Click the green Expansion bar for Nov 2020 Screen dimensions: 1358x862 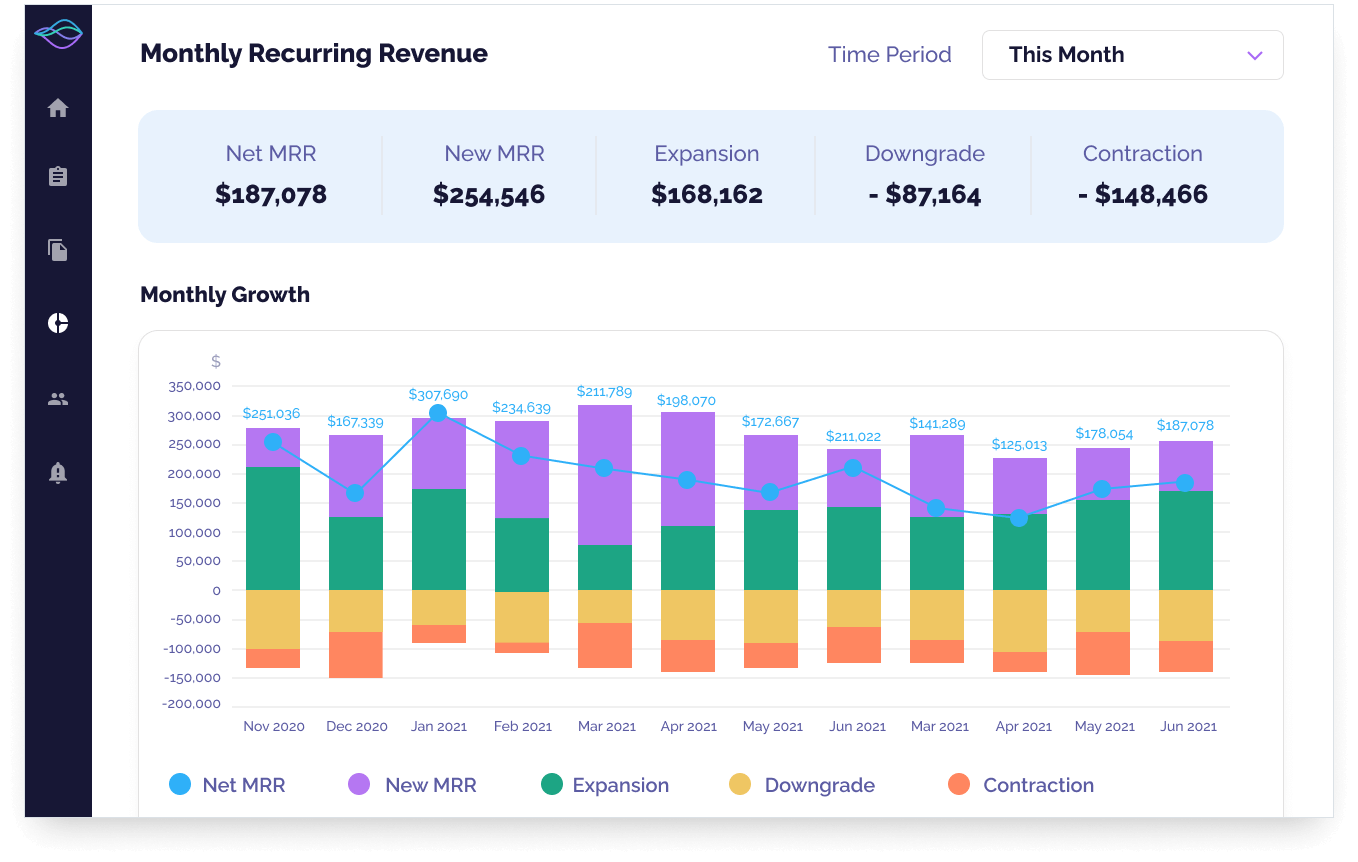pyautogui.click(x=273, y=528)
